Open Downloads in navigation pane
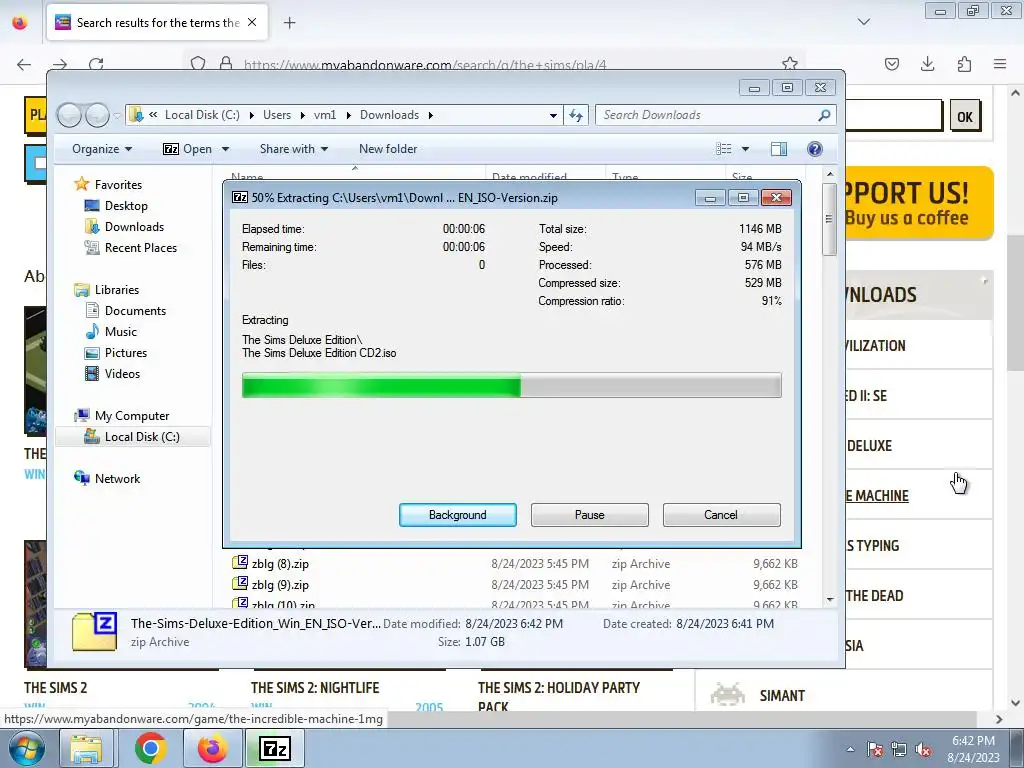The width and height of the screenshot is (1024, 768). click(135, 227)
